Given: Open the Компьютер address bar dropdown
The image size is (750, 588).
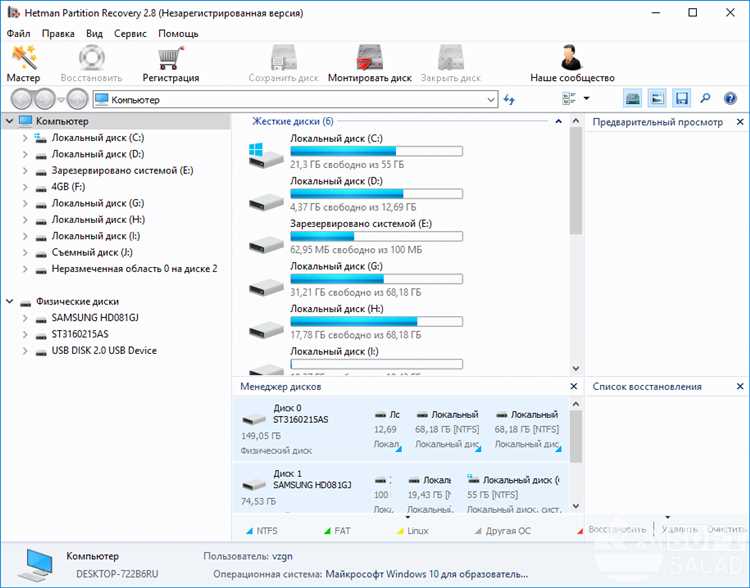Looking at the screenshot, I should pos(491,100).
